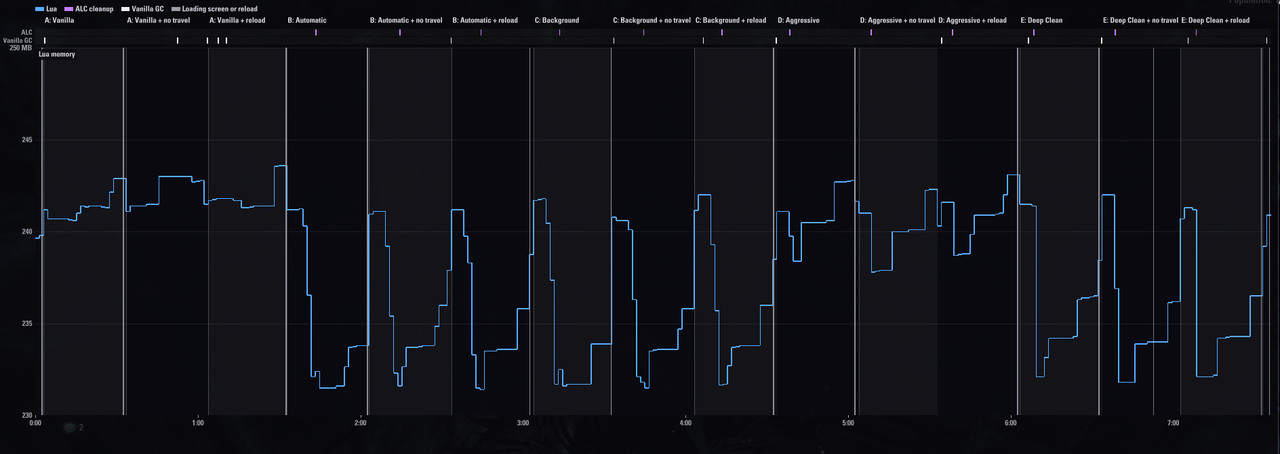
Task: Click the 230 y-axis value
Action: 27,415
